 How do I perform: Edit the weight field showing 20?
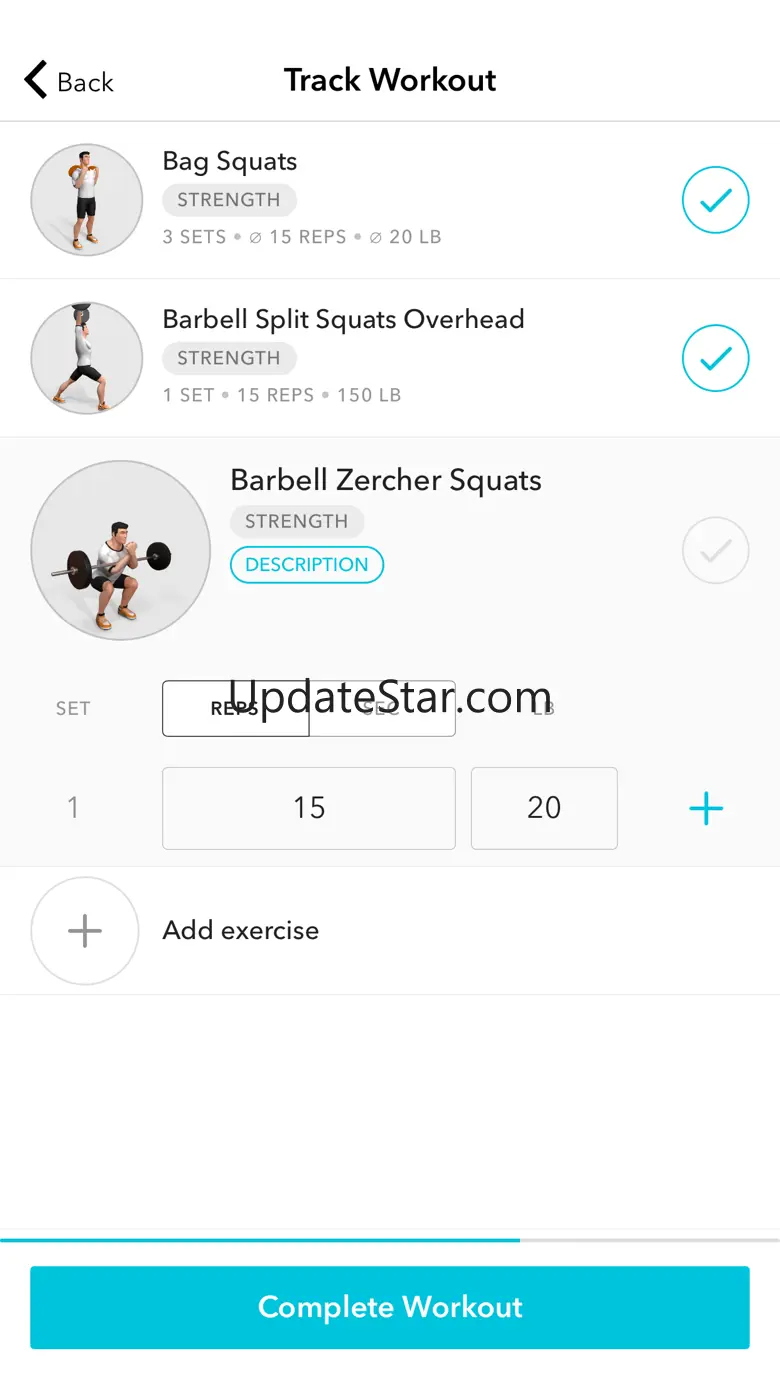coord(544,808)
